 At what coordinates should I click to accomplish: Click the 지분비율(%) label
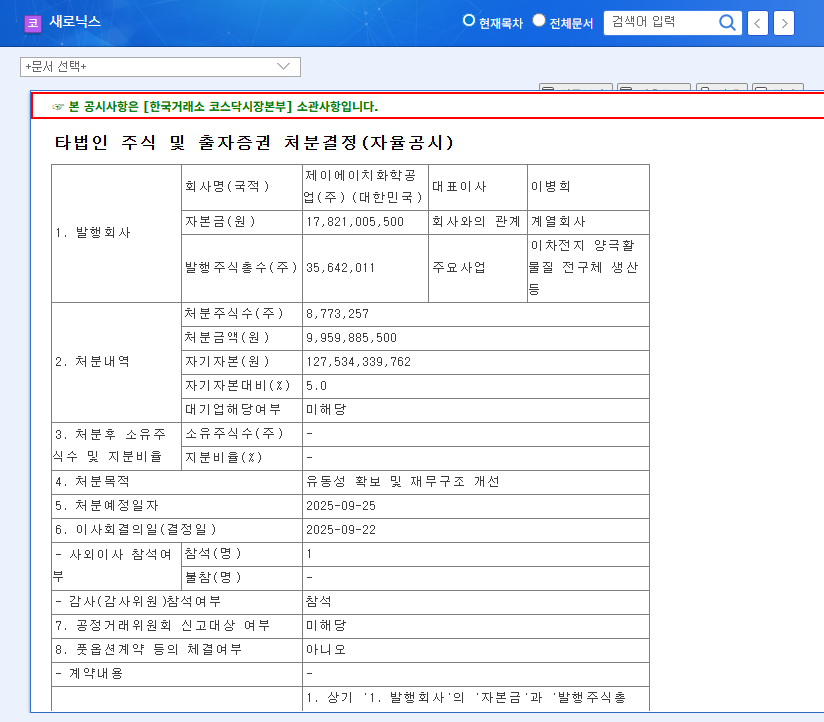tap(223, 457)
